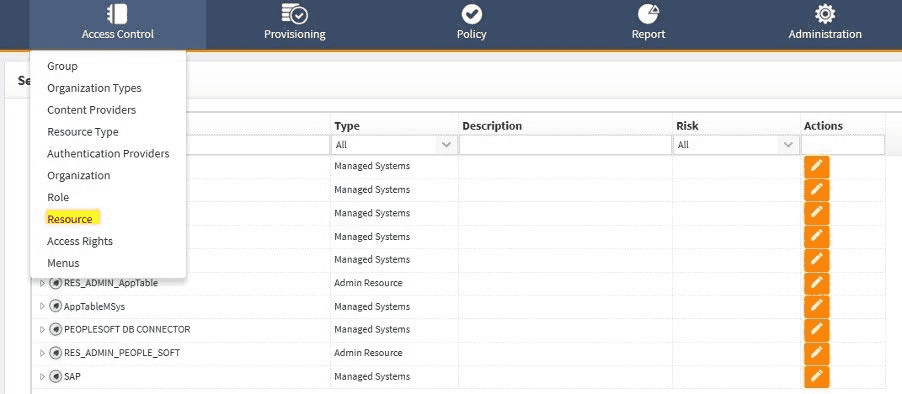Click the Description filter text field

click(565, 145)
